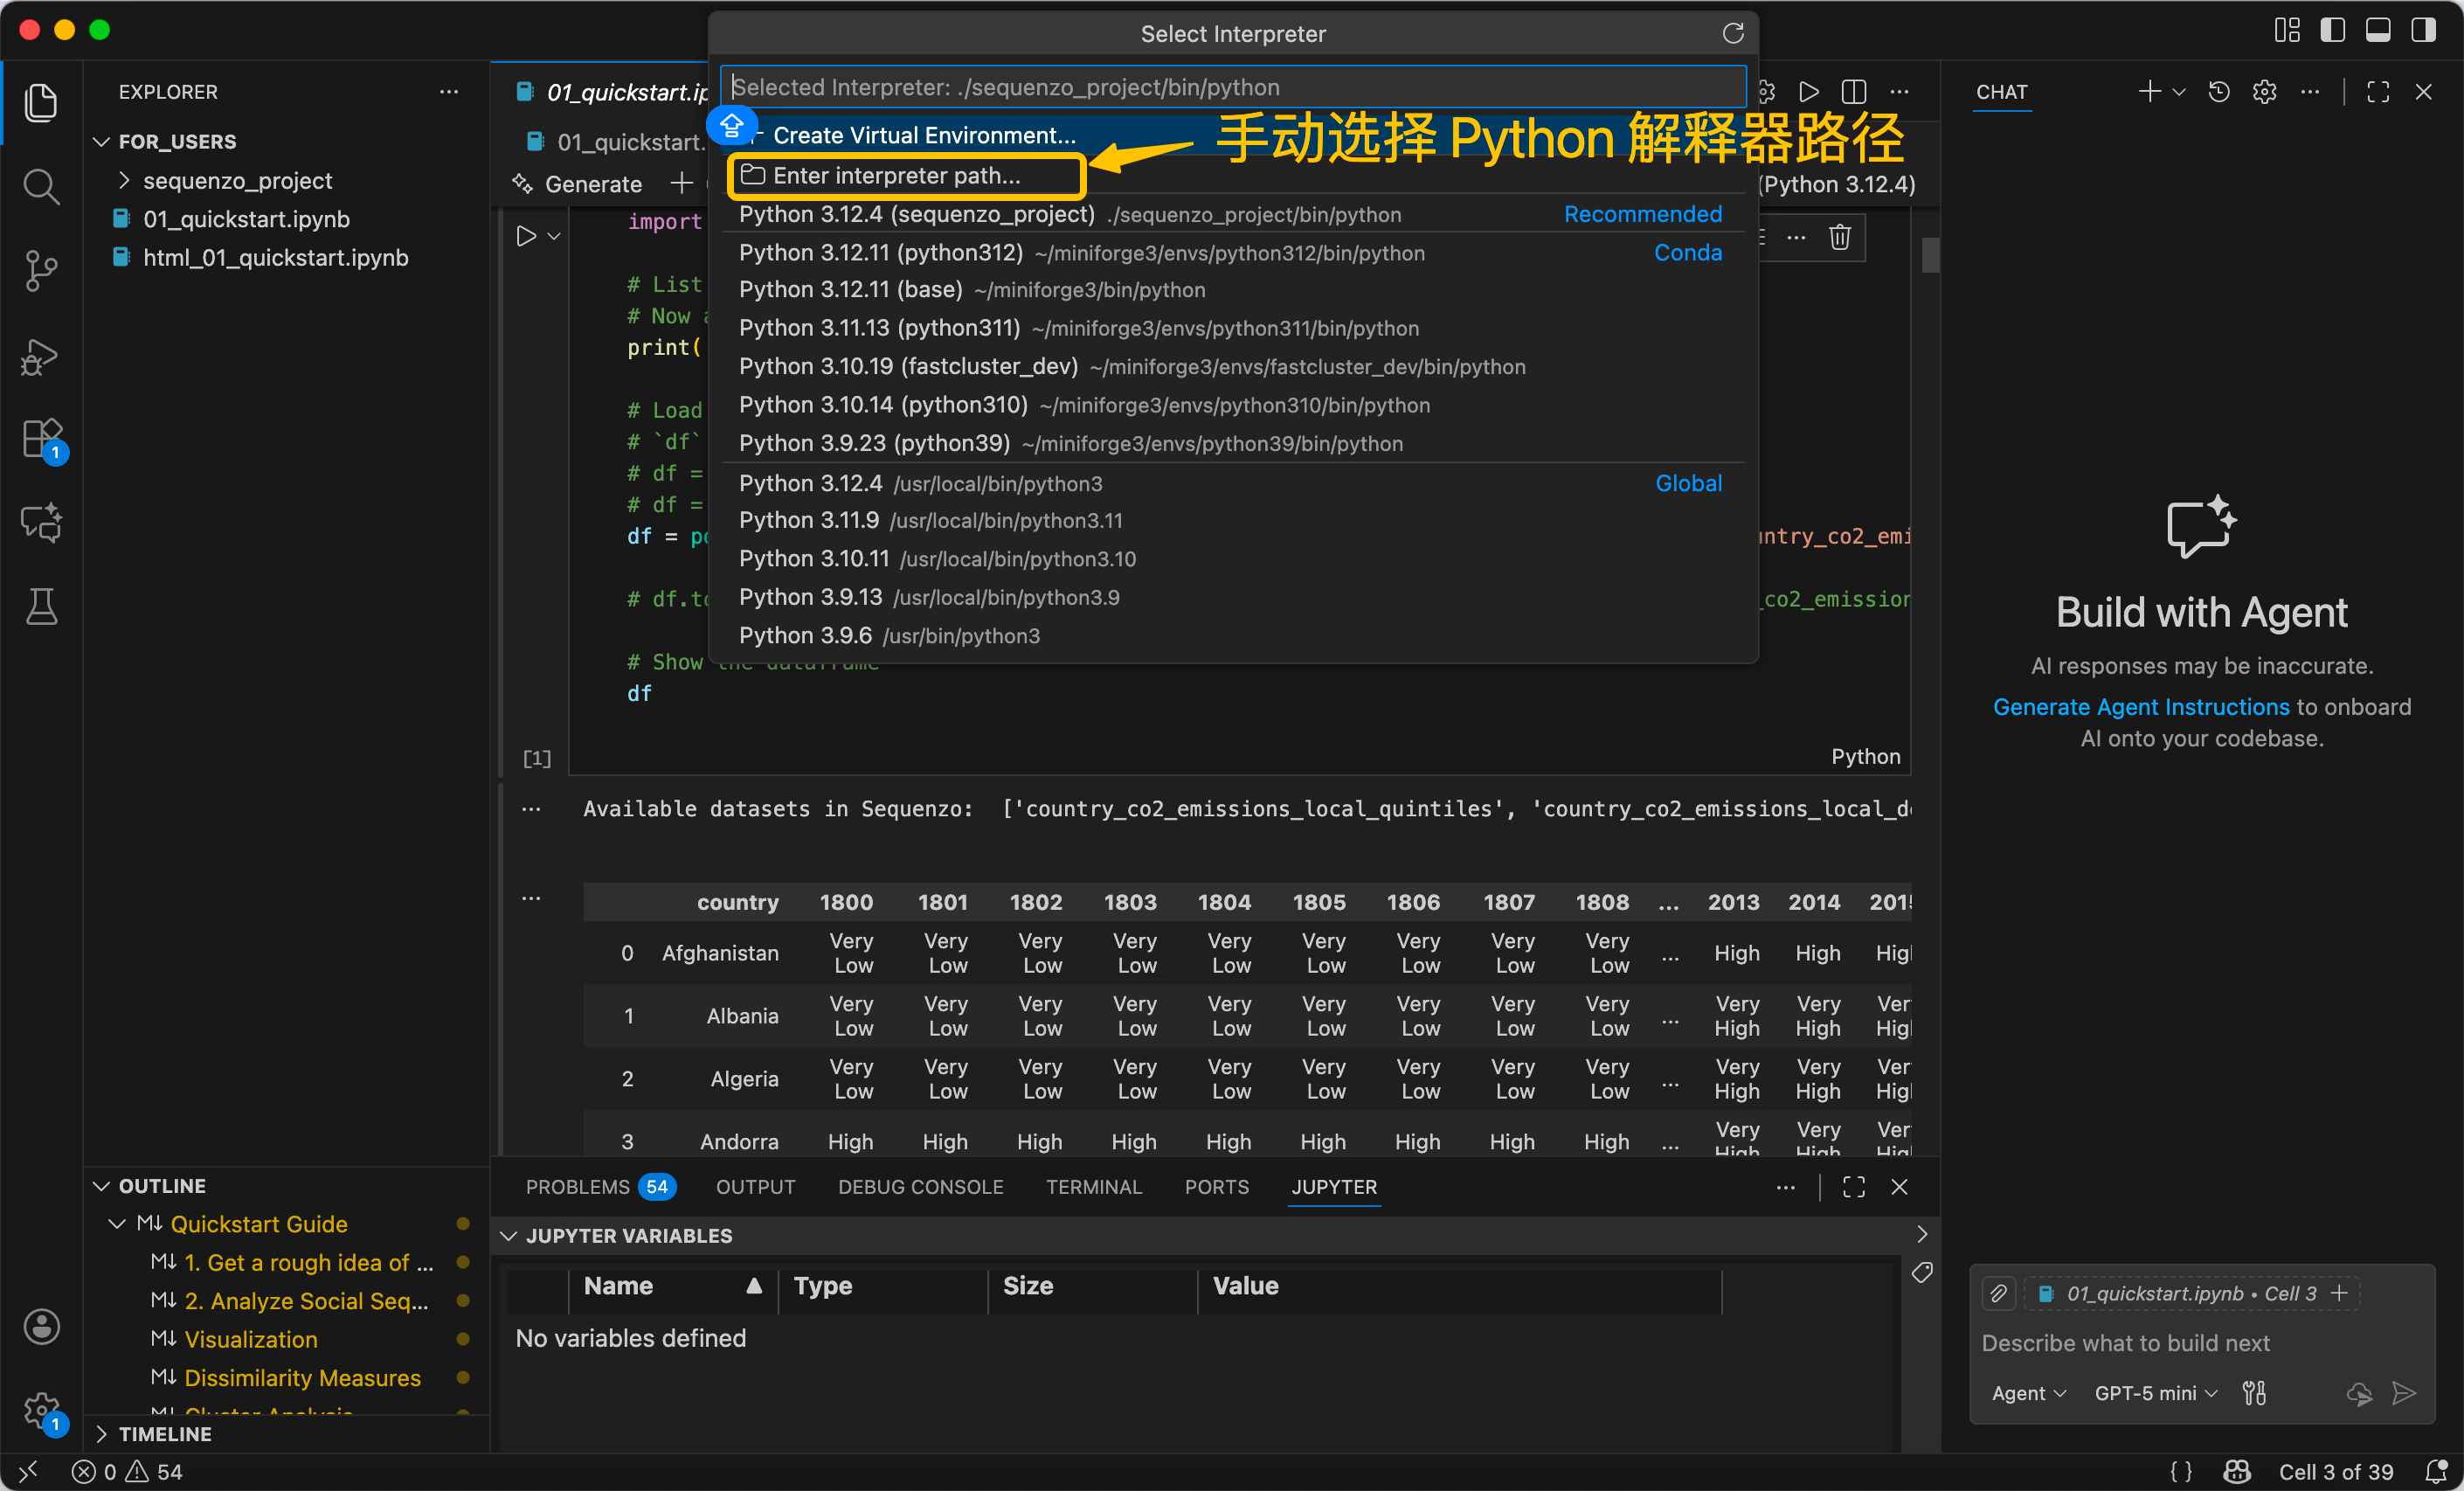The height and width of the screenshot is (1491, 2464).
Task: Click the chat history icon
Action: tap(2218, 92)
